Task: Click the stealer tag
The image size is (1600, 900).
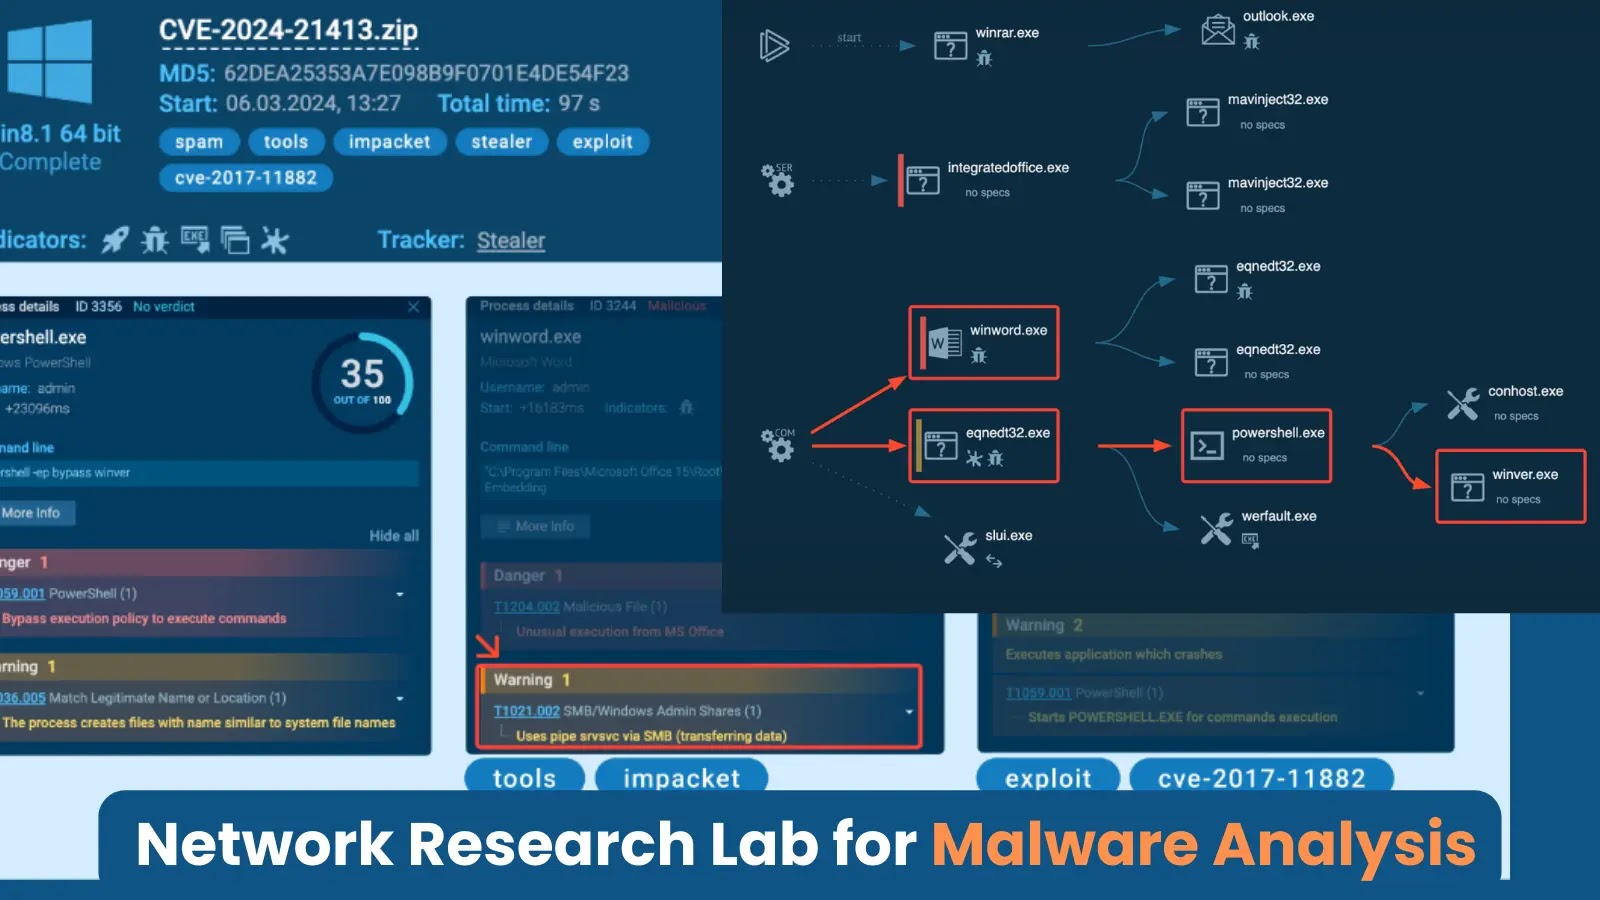Action: 502,142
